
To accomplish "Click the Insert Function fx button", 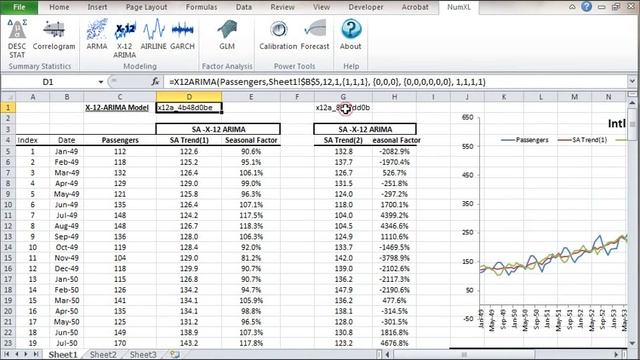I will [155, 82].
